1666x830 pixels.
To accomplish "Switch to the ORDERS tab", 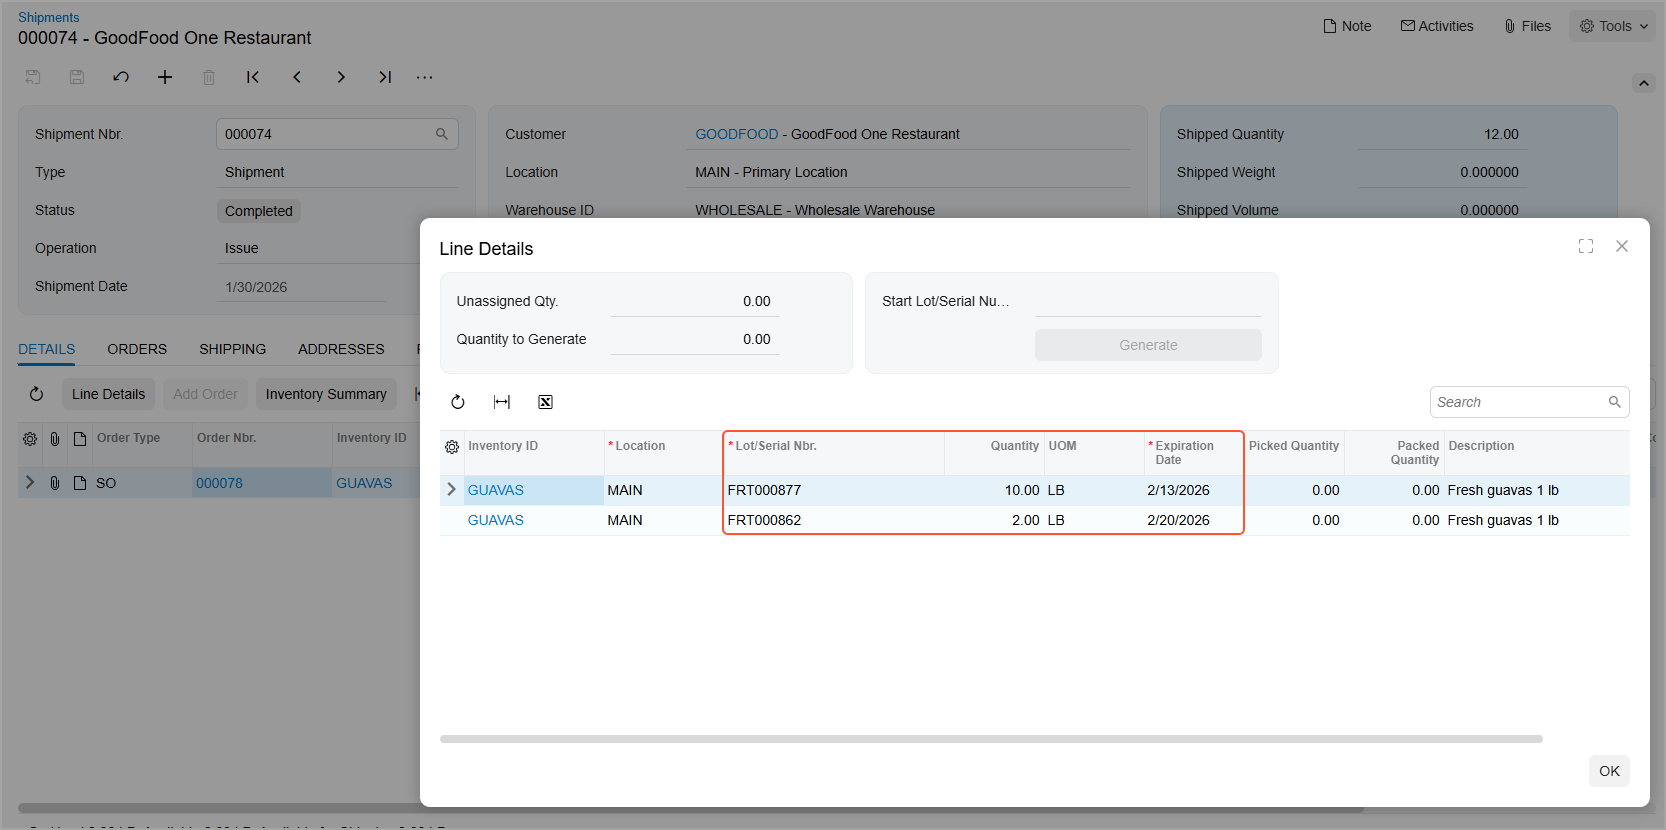I will pos(137,349).
